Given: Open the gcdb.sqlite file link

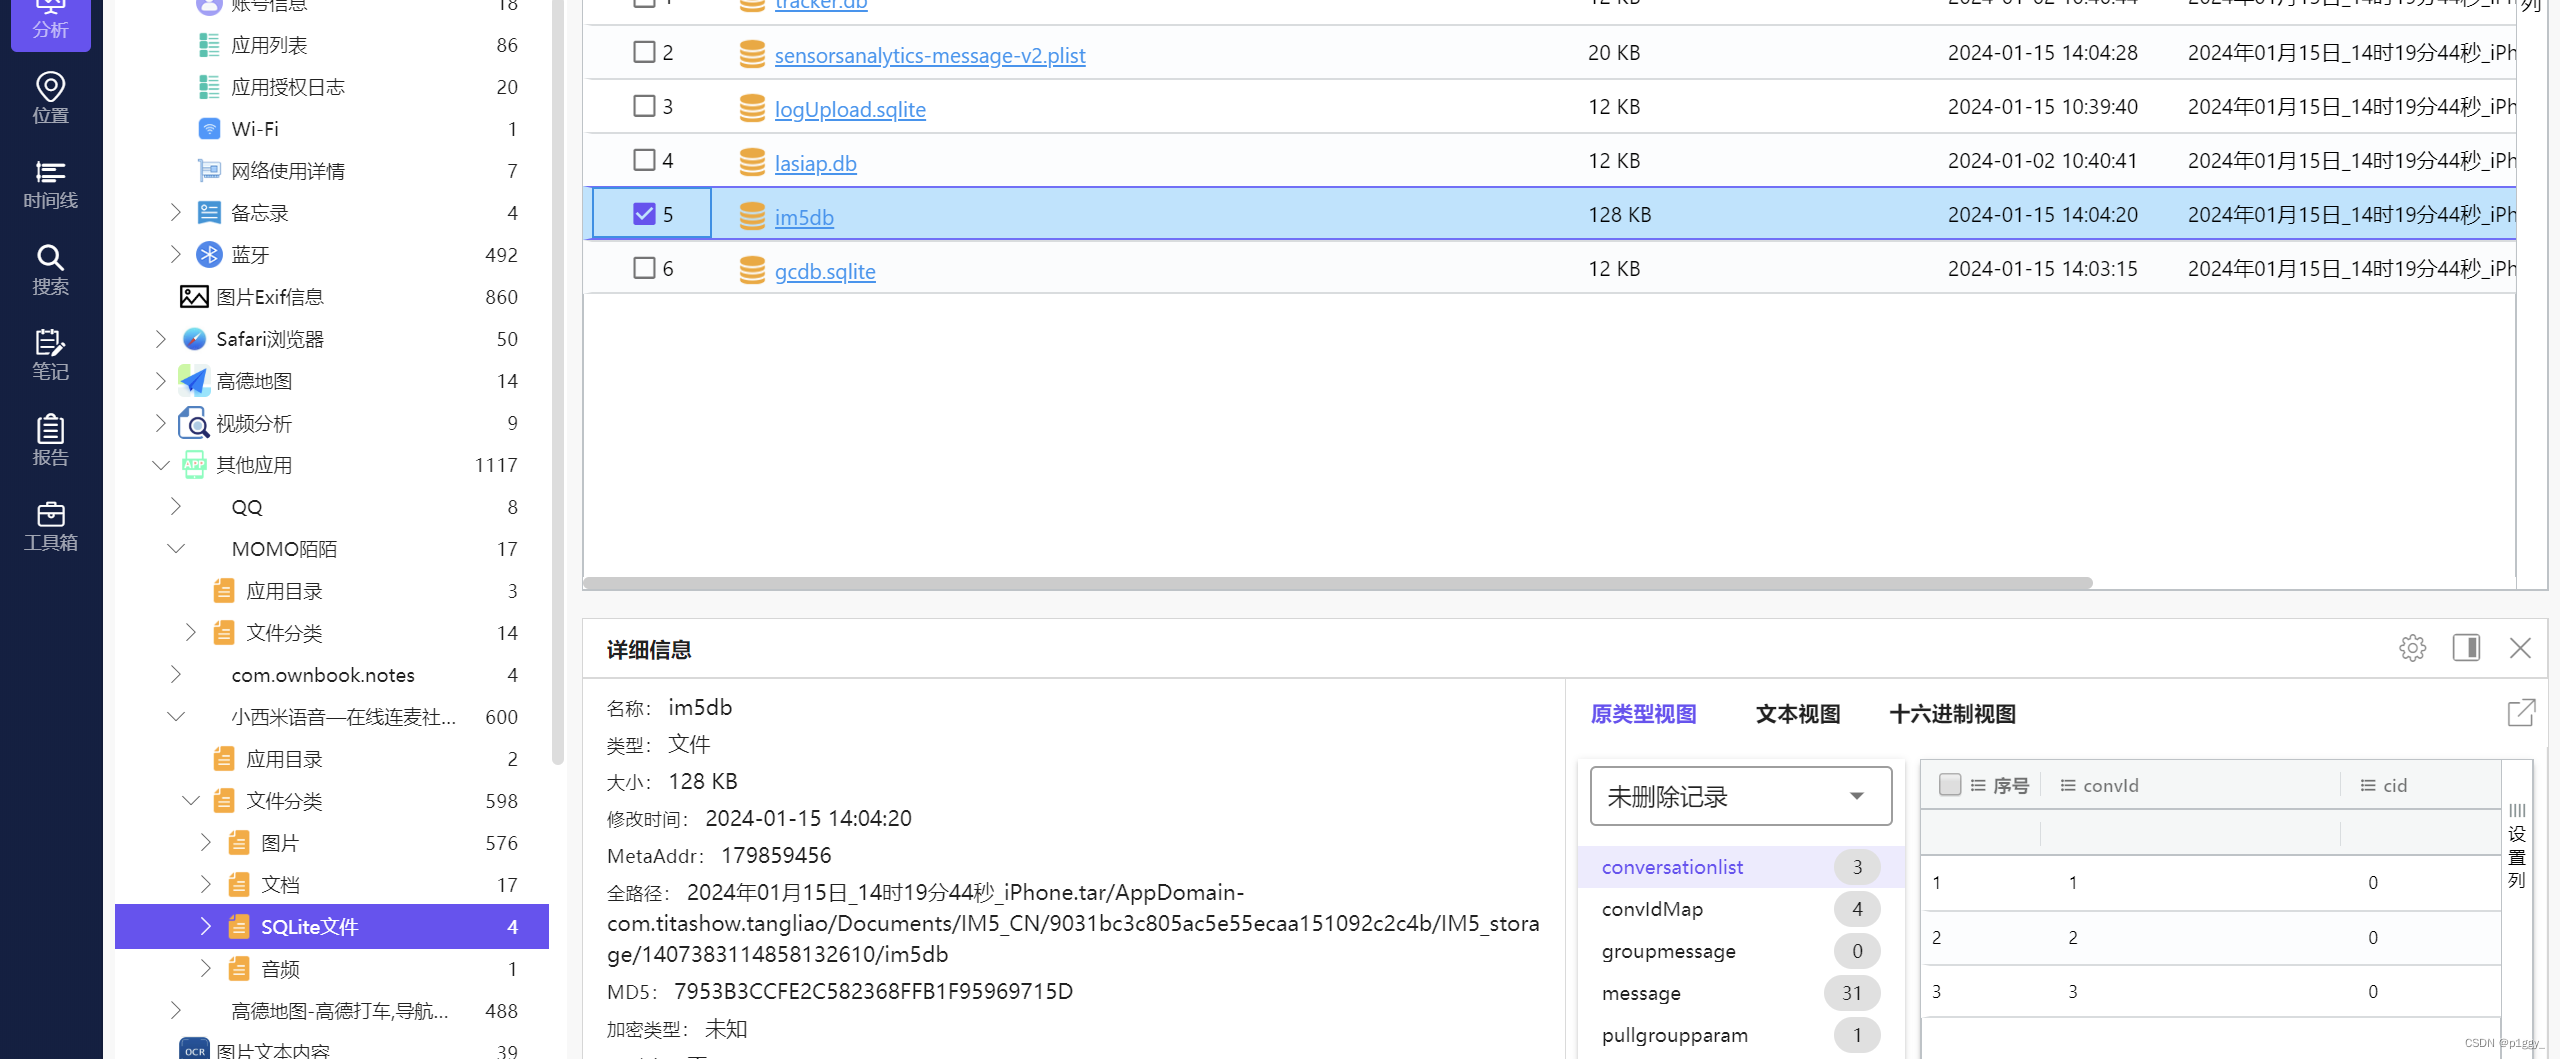Looking at the screenshot, I should point(825,271).
